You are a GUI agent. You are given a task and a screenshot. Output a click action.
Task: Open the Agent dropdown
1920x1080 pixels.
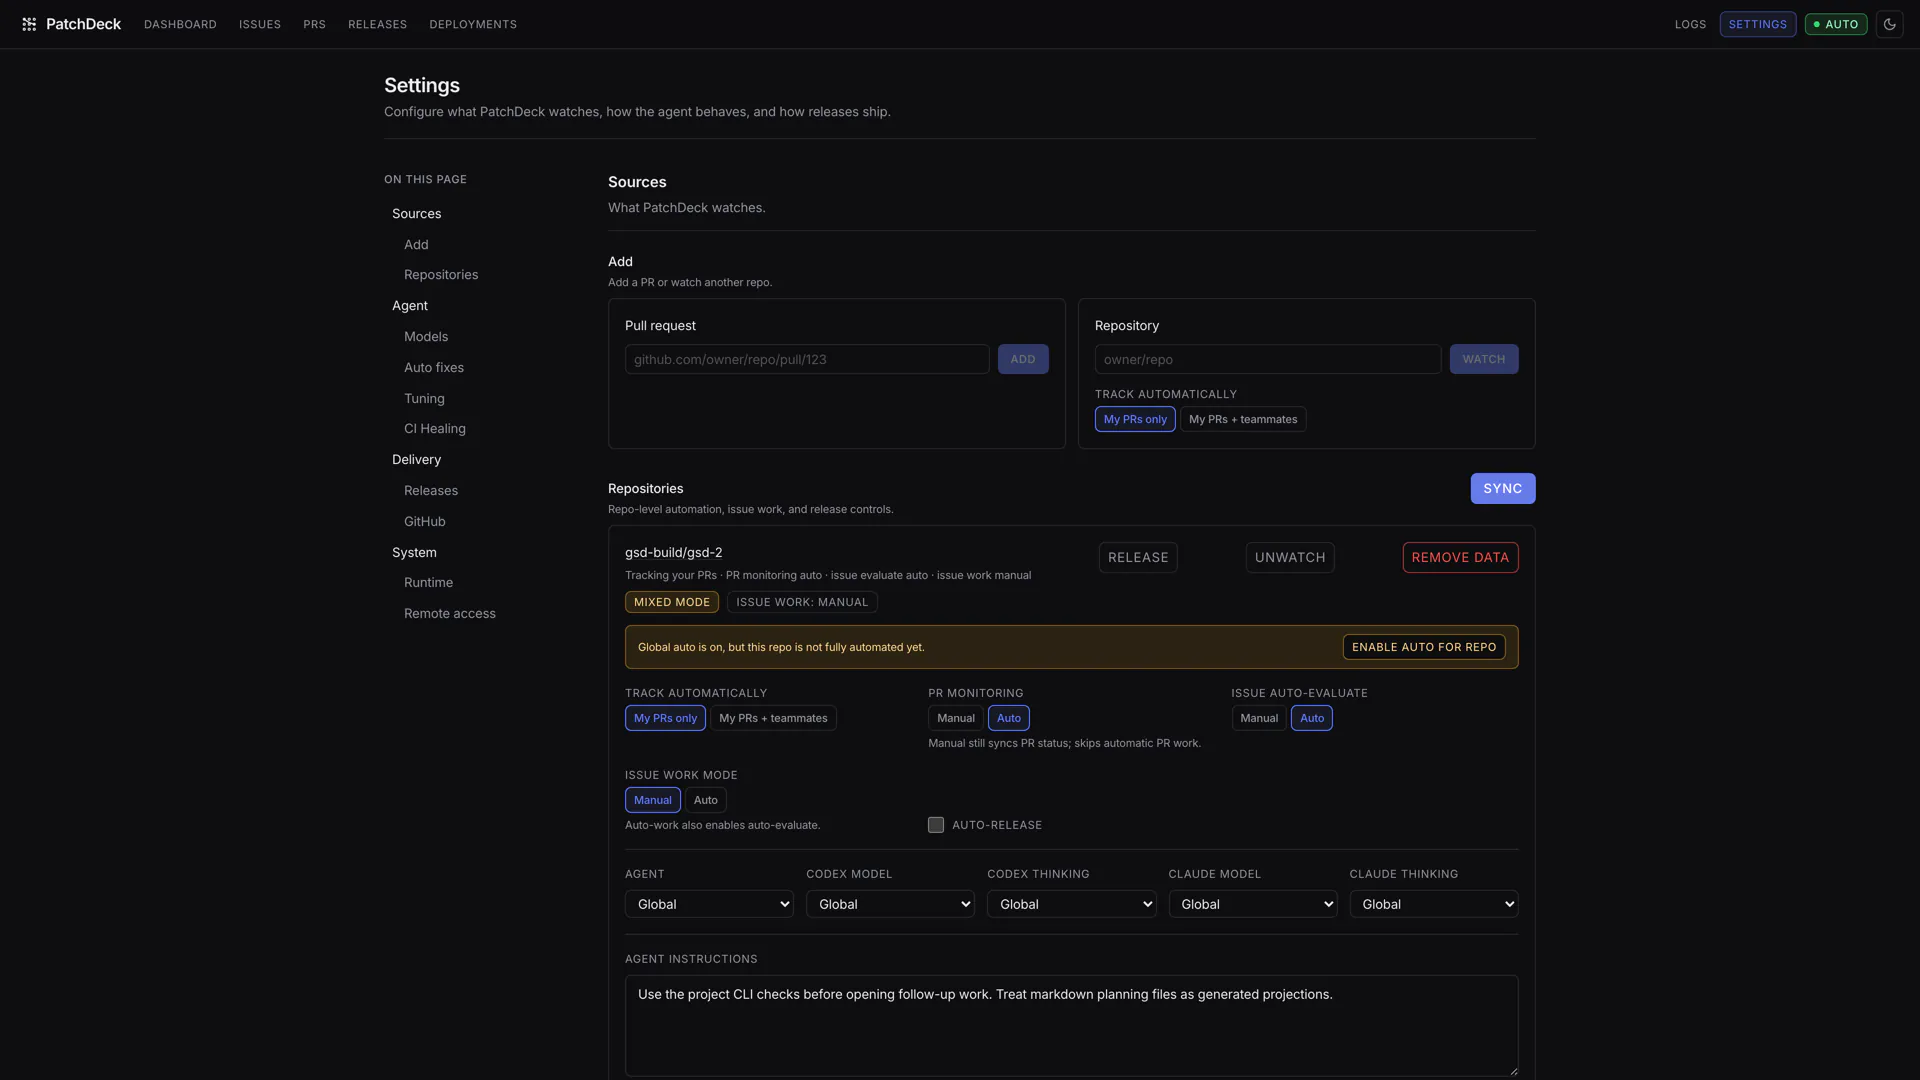point(709,904)
